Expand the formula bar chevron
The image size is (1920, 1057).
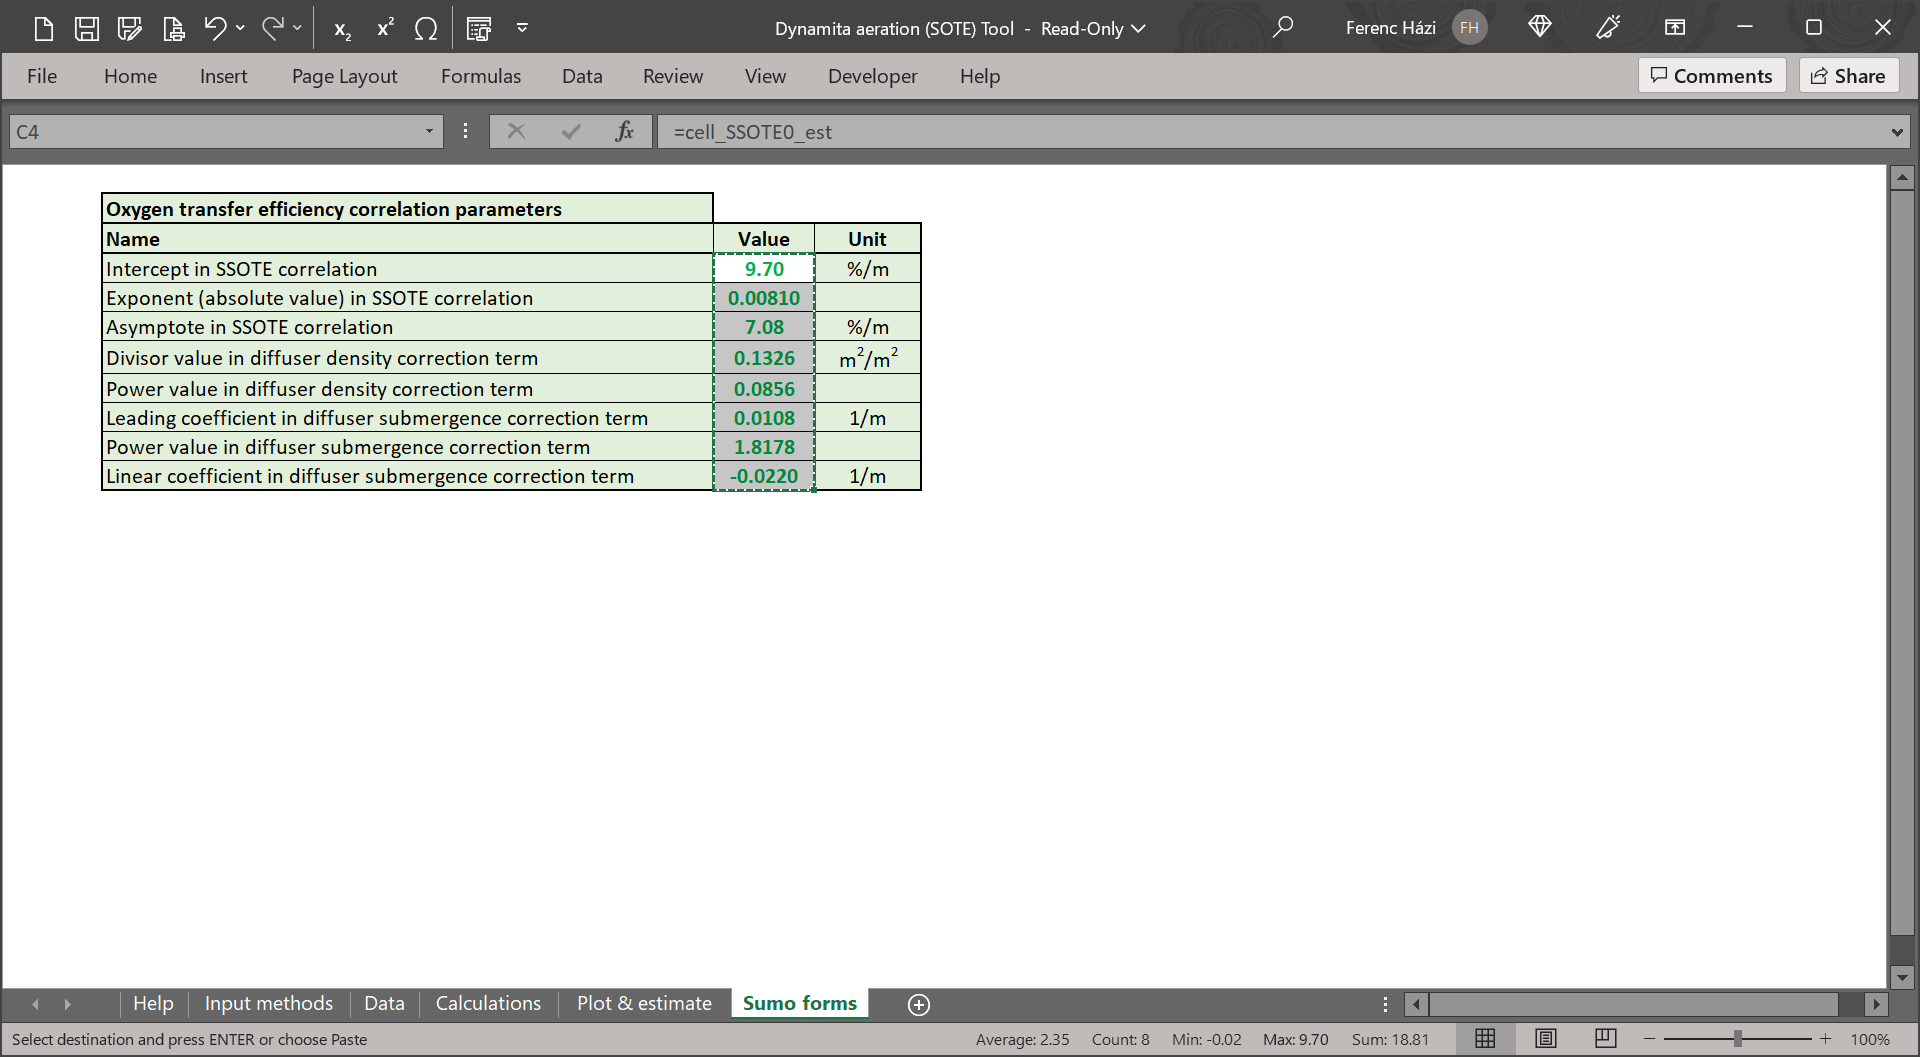(1896, 132)
